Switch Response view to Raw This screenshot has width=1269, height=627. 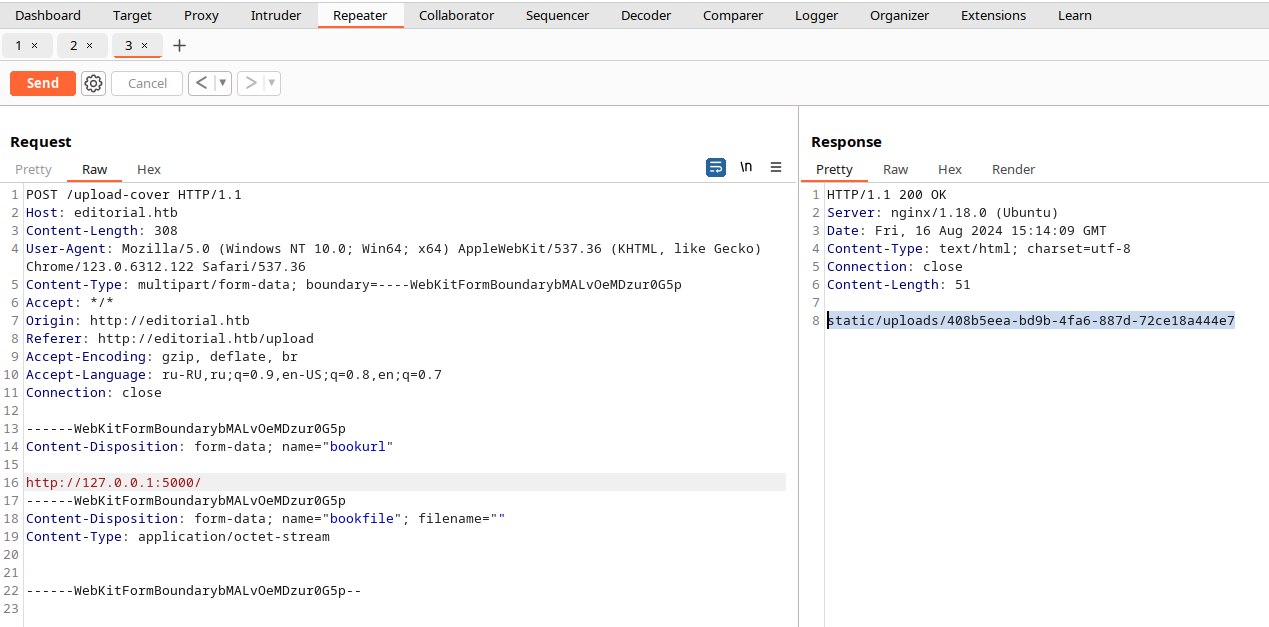[x=895, y=169]
